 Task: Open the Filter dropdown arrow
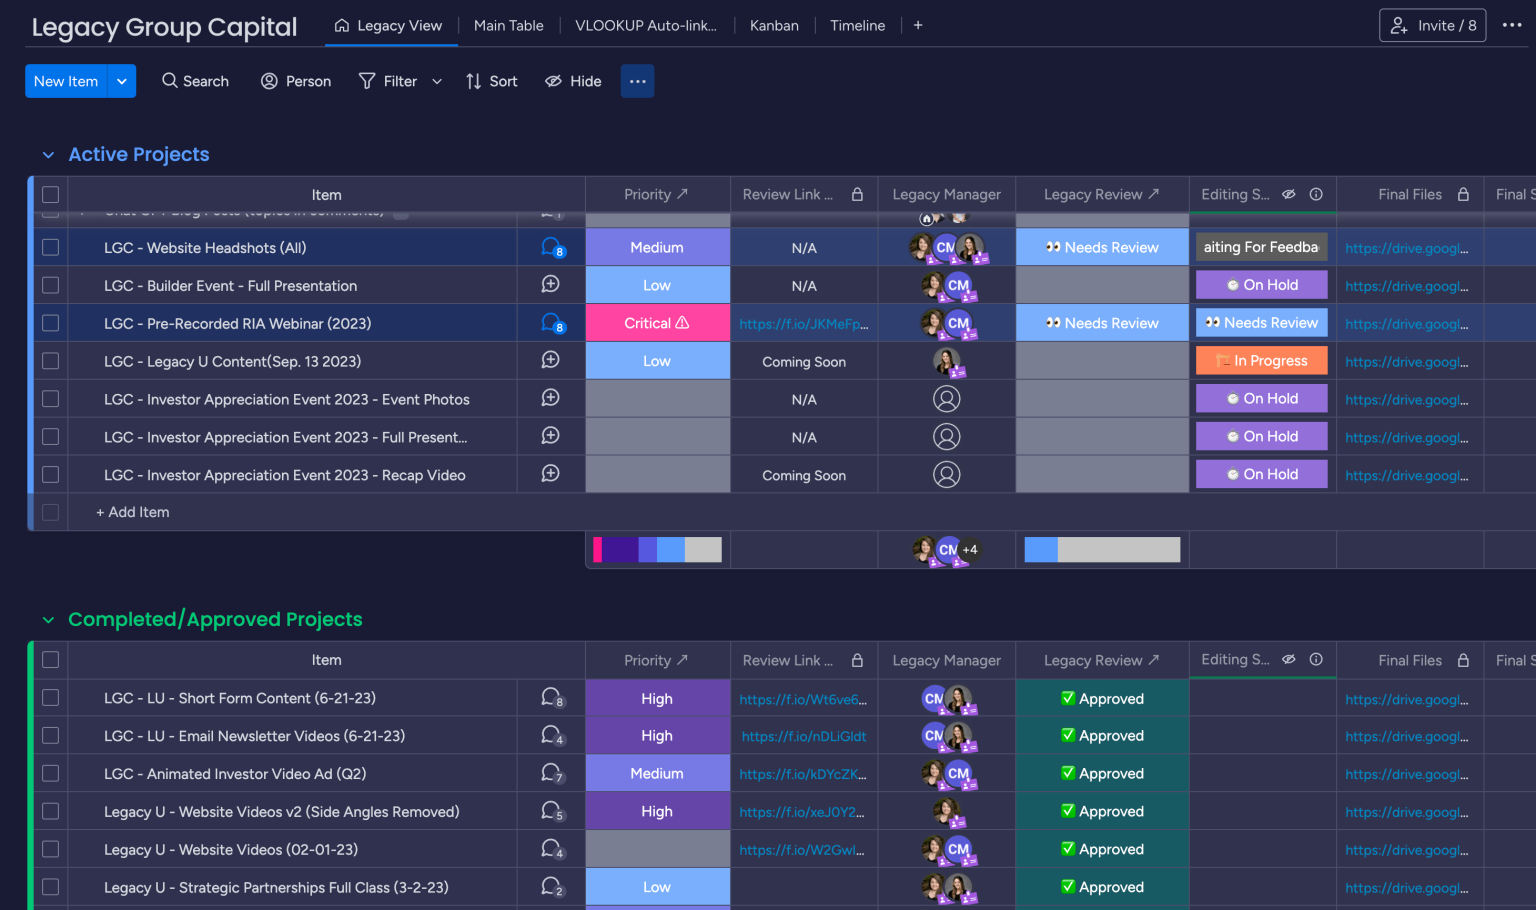[437, 81]
